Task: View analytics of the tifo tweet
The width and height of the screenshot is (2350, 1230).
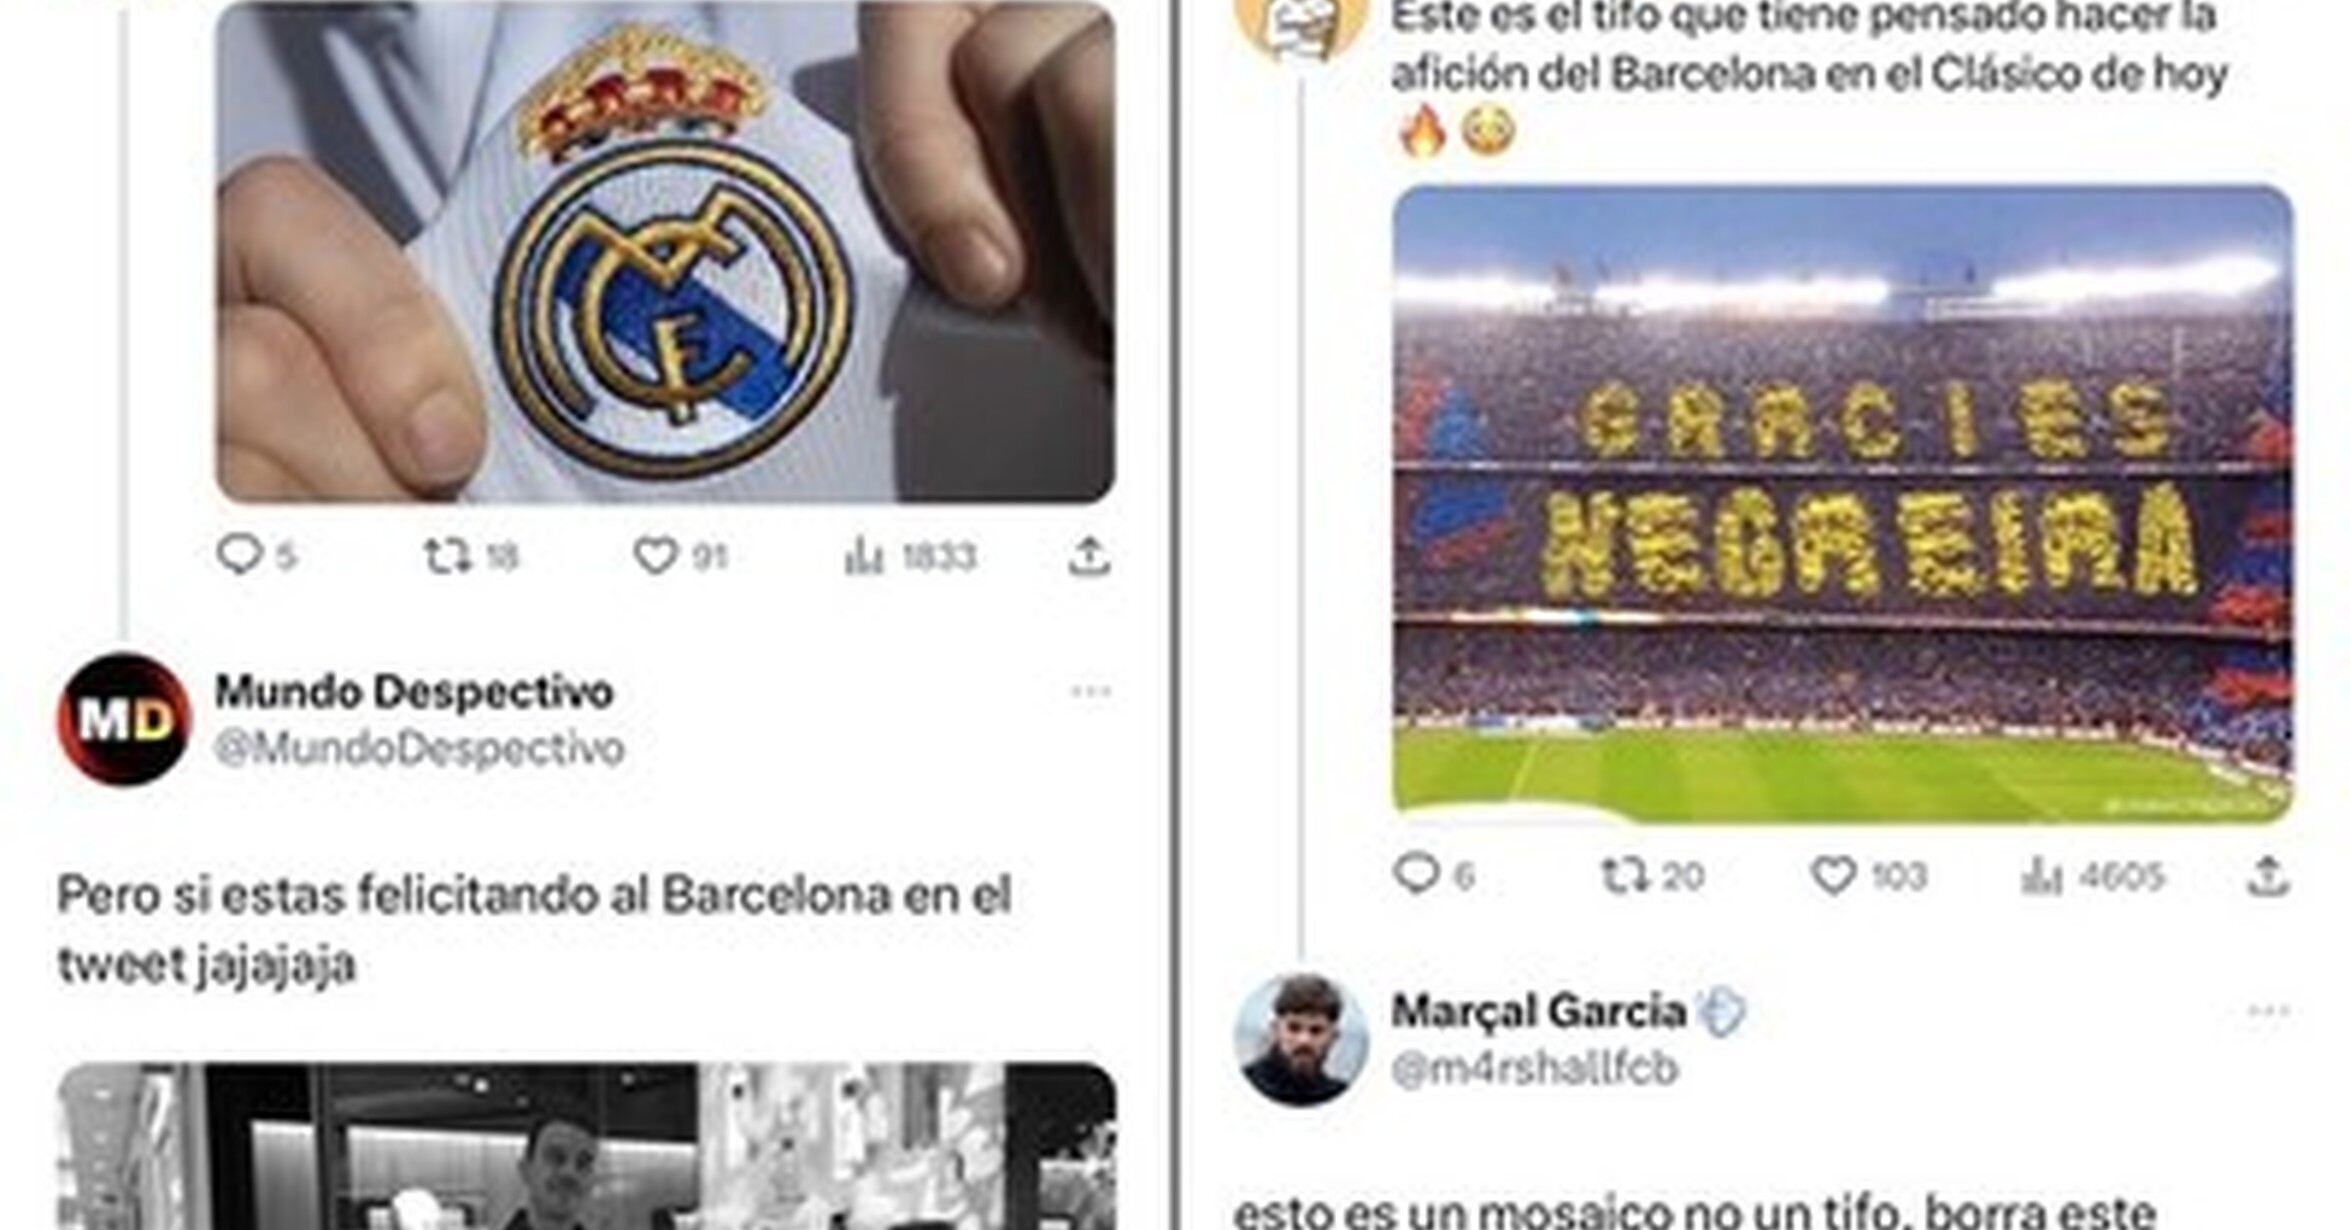Action: 2092,877
